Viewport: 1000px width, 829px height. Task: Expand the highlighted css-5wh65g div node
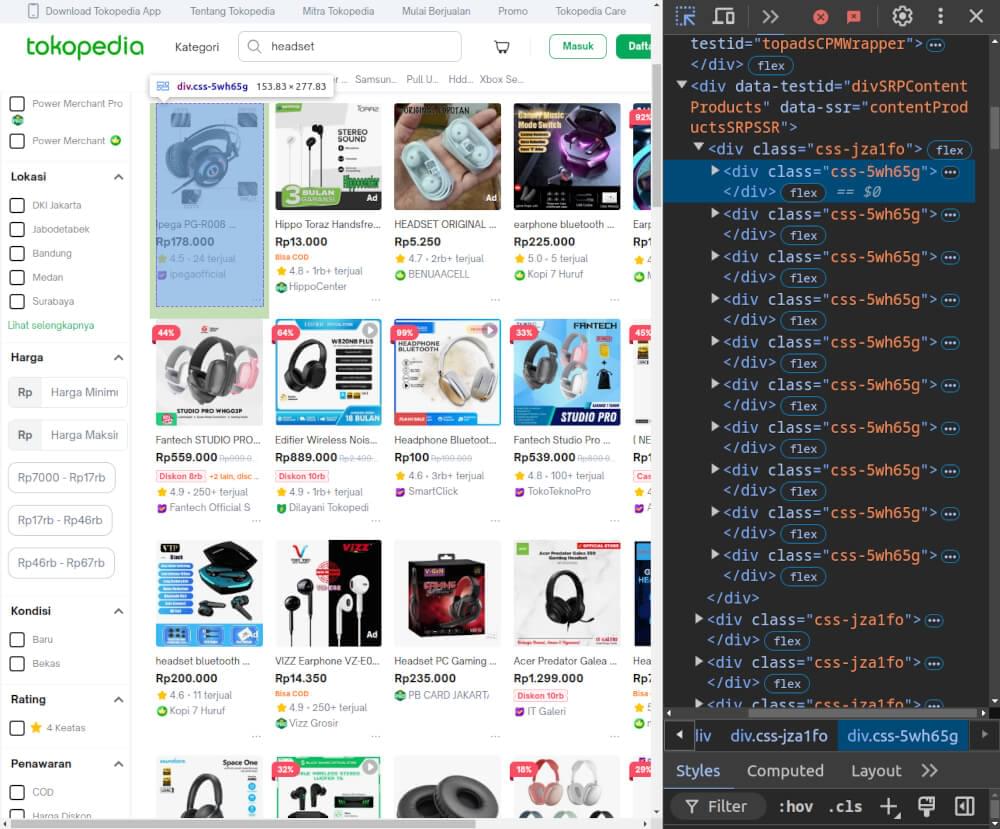(713, 171)
